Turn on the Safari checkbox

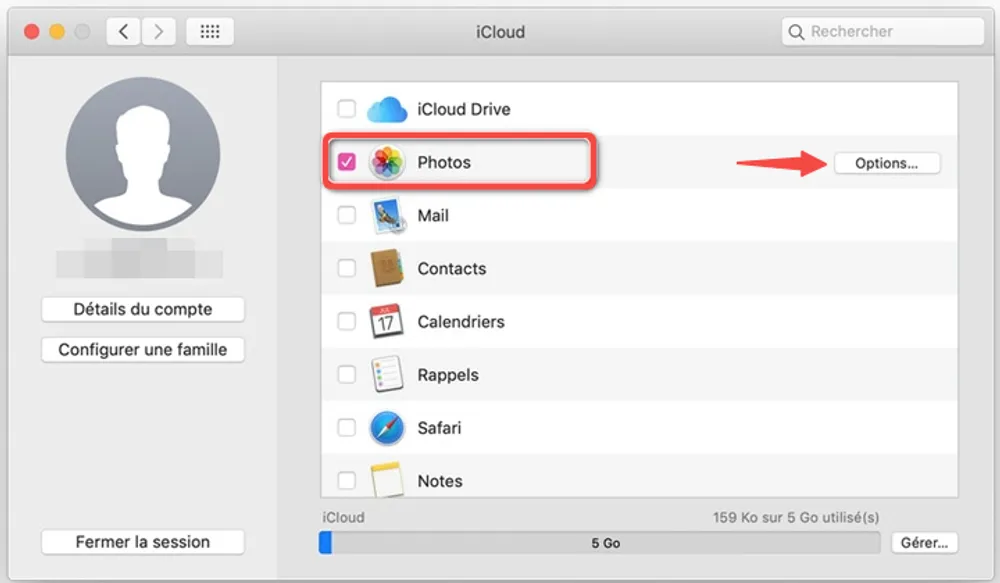tap(346, 427)
